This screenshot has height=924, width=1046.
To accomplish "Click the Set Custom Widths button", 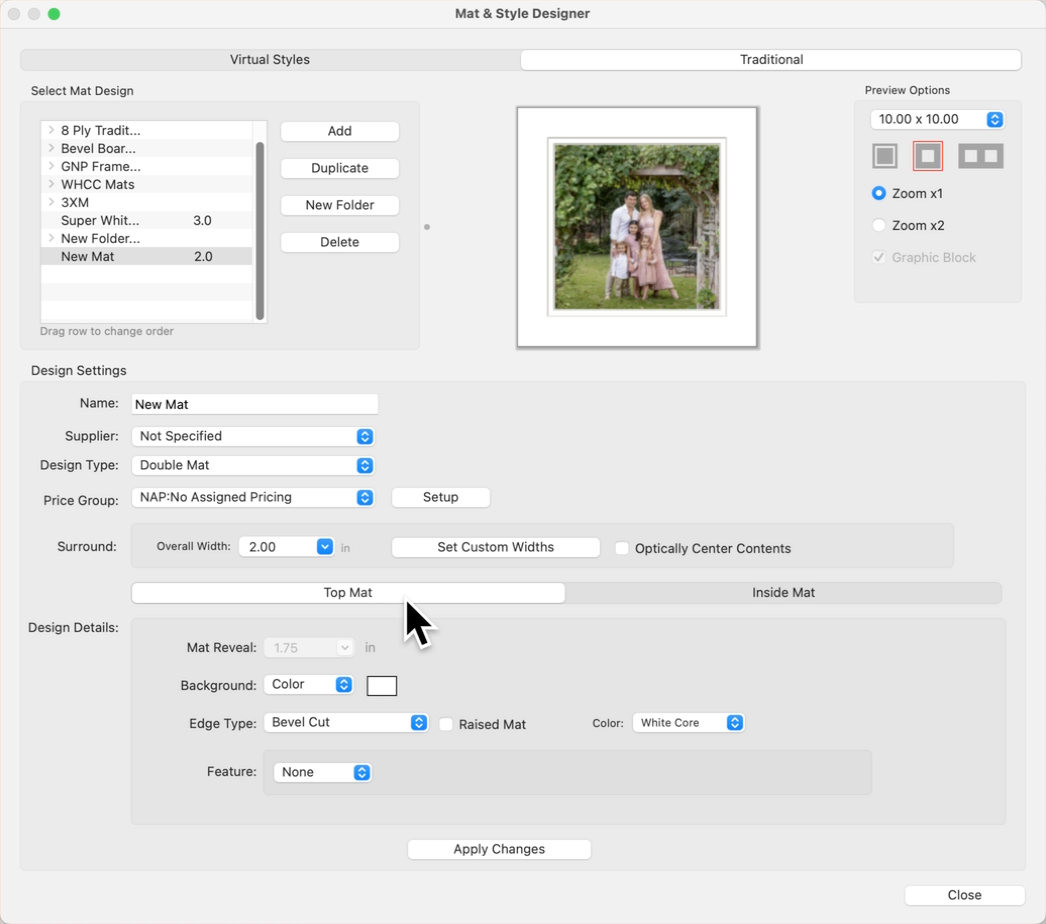I will click(495, 547).
